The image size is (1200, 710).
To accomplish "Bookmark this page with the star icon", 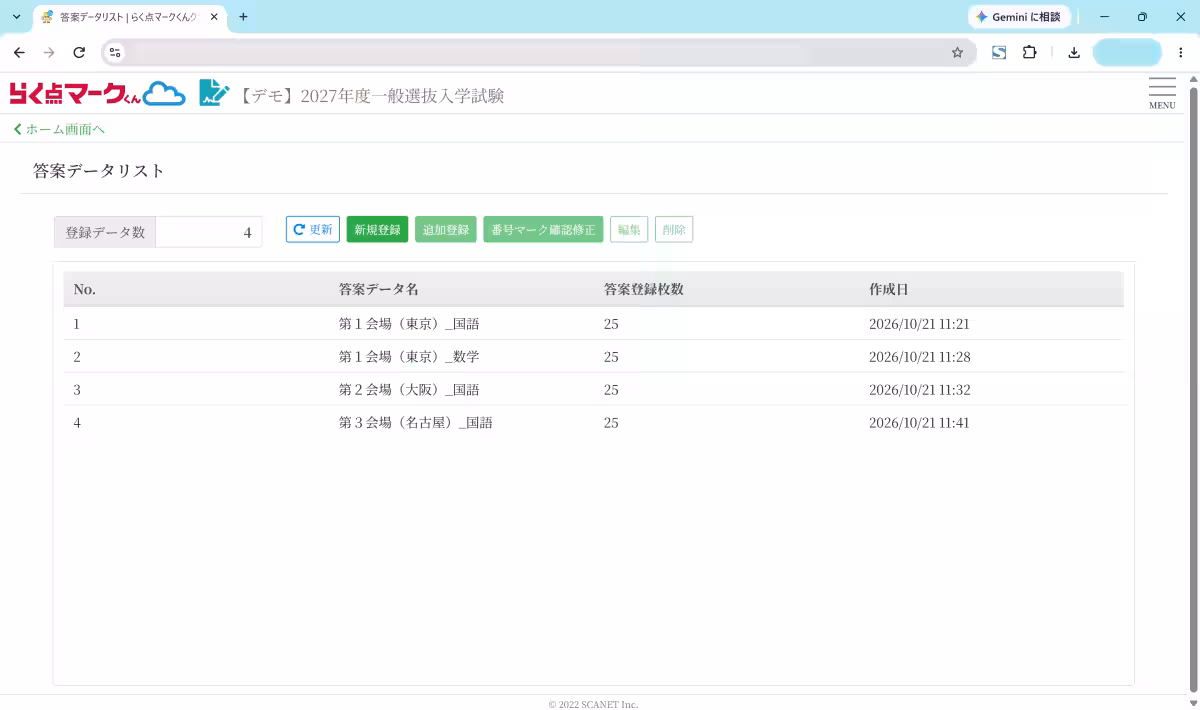I will [x=957, y=53].
